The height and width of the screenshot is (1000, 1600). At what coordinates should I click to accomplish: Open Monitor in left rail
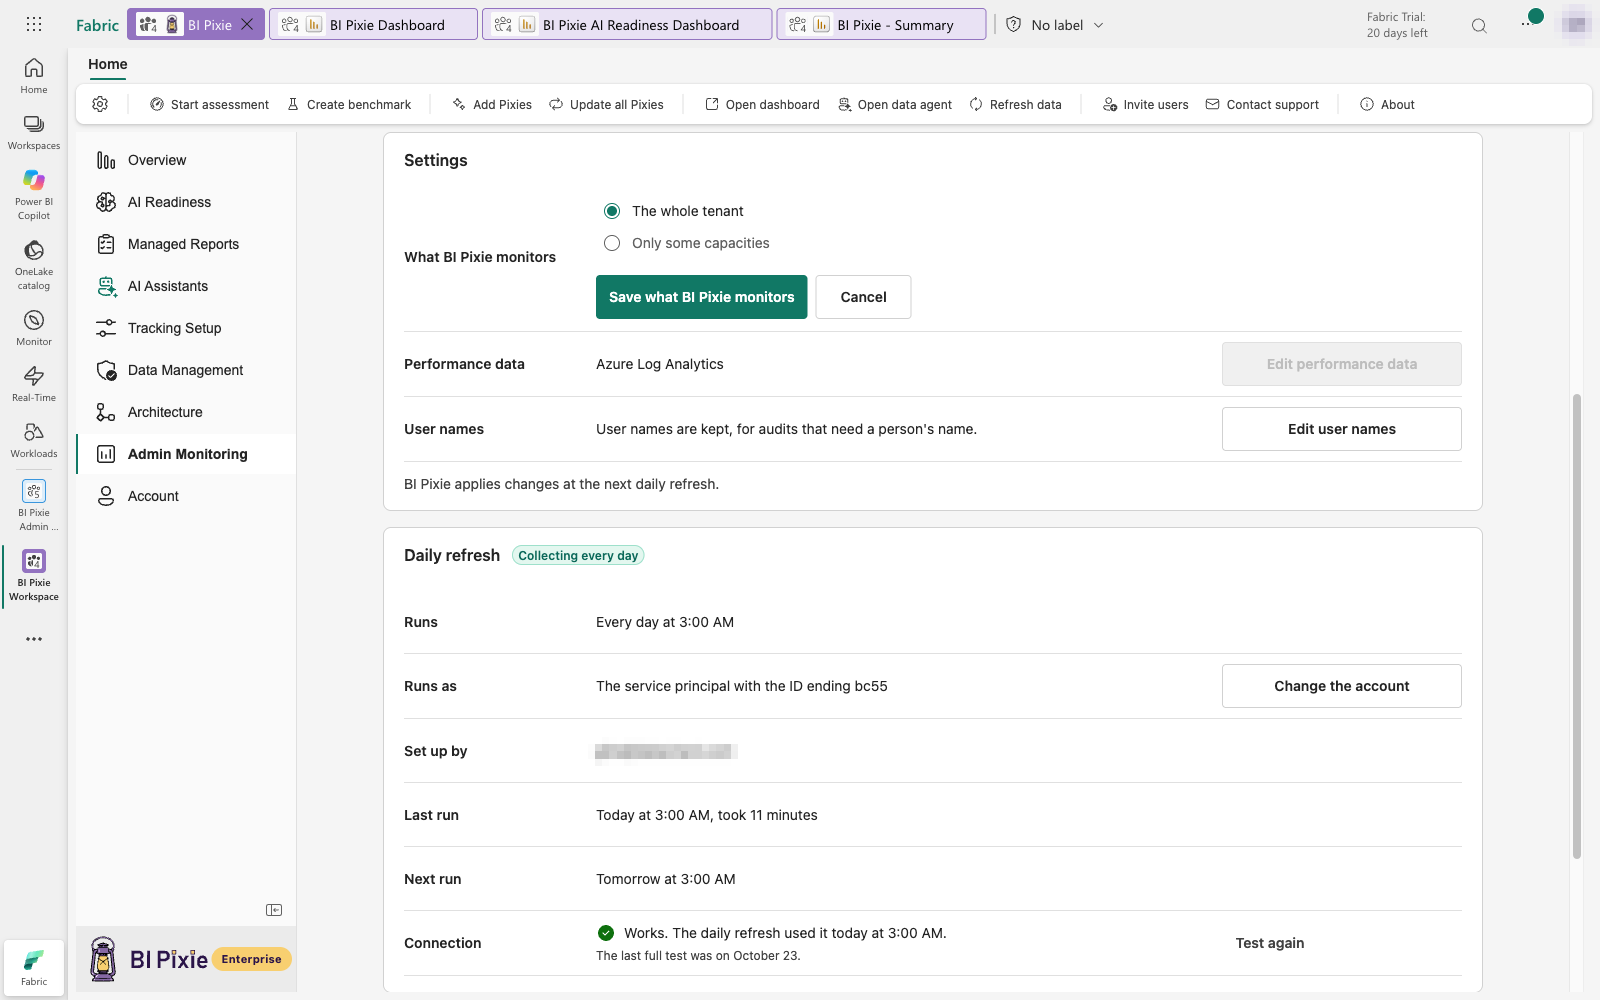pos(34,328)
